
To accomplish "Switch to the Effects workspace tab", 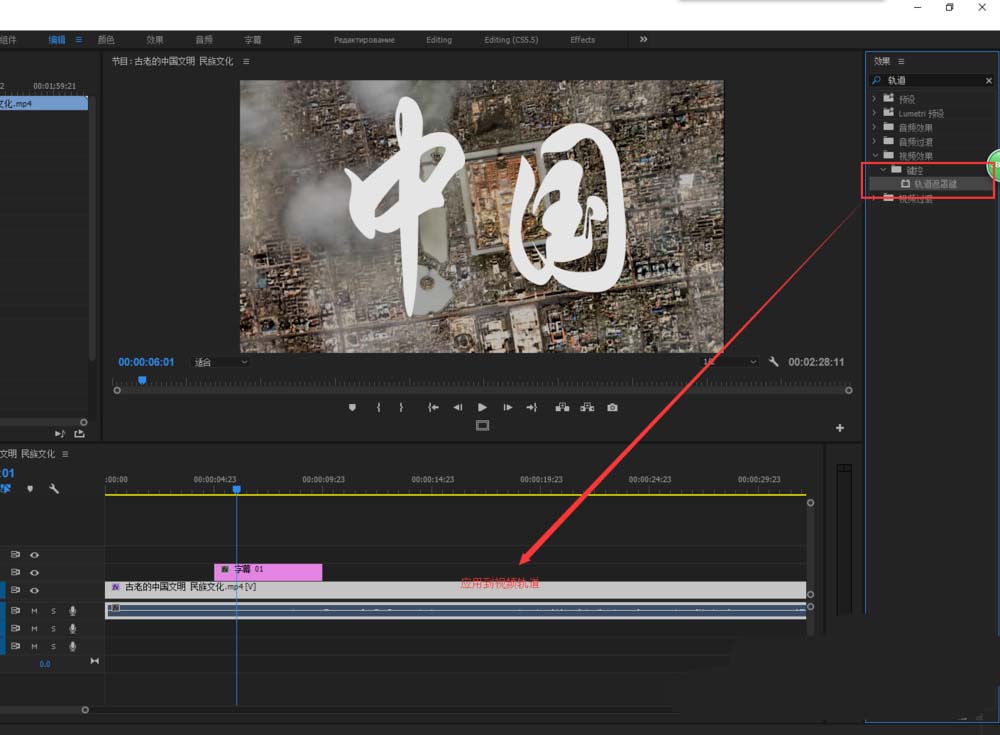I will (582, 40).
